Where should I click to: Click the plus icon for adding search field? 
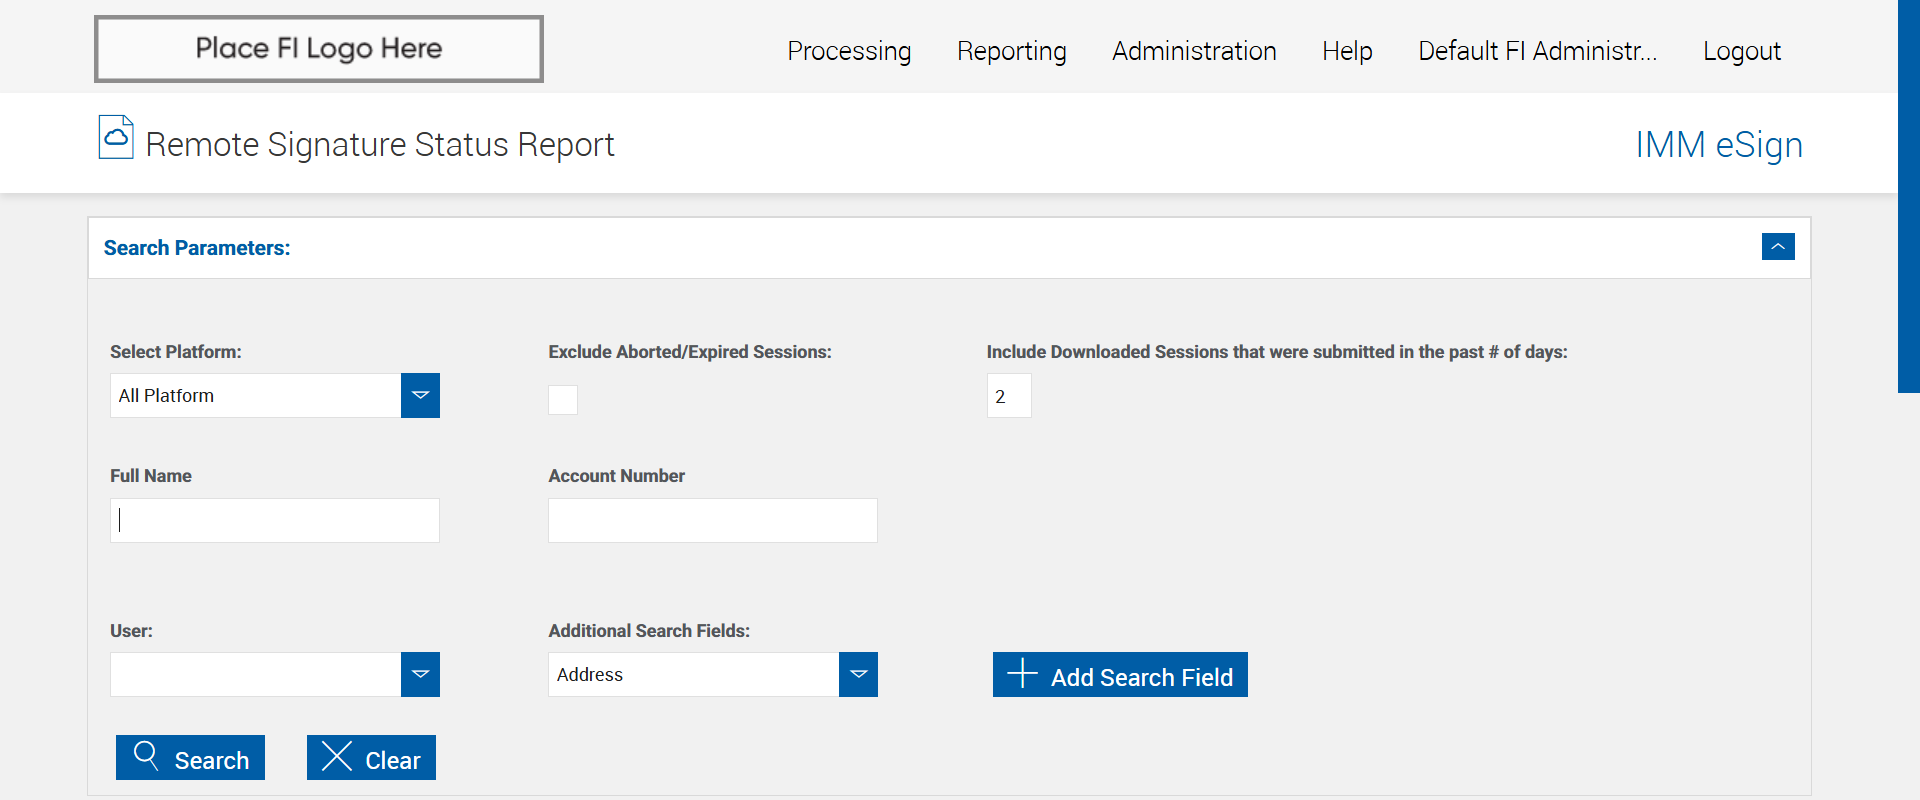1022,673
